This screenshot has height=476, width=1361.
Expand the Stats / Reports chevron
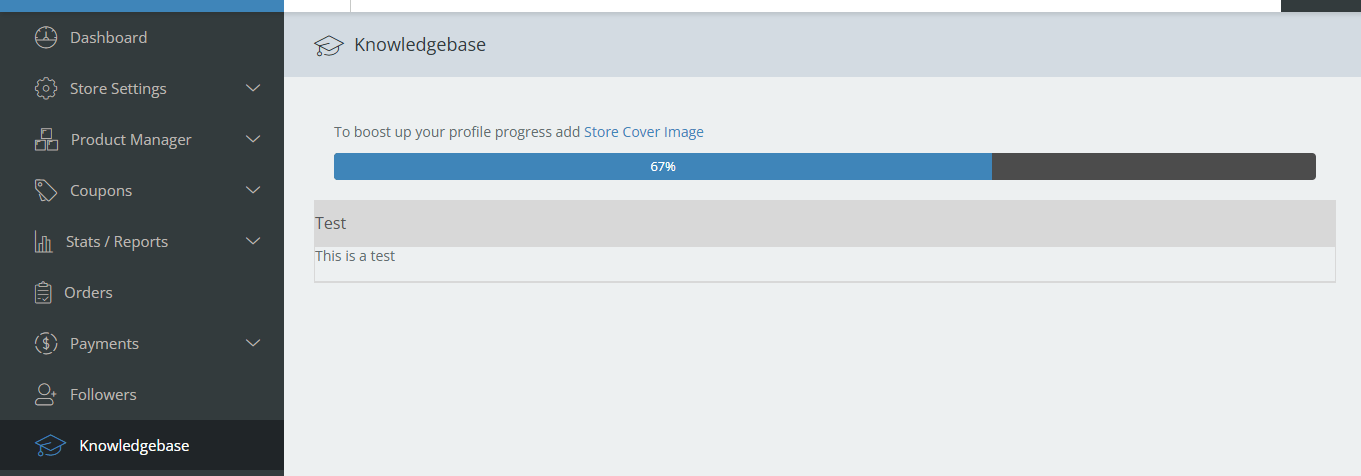(253, 241)
